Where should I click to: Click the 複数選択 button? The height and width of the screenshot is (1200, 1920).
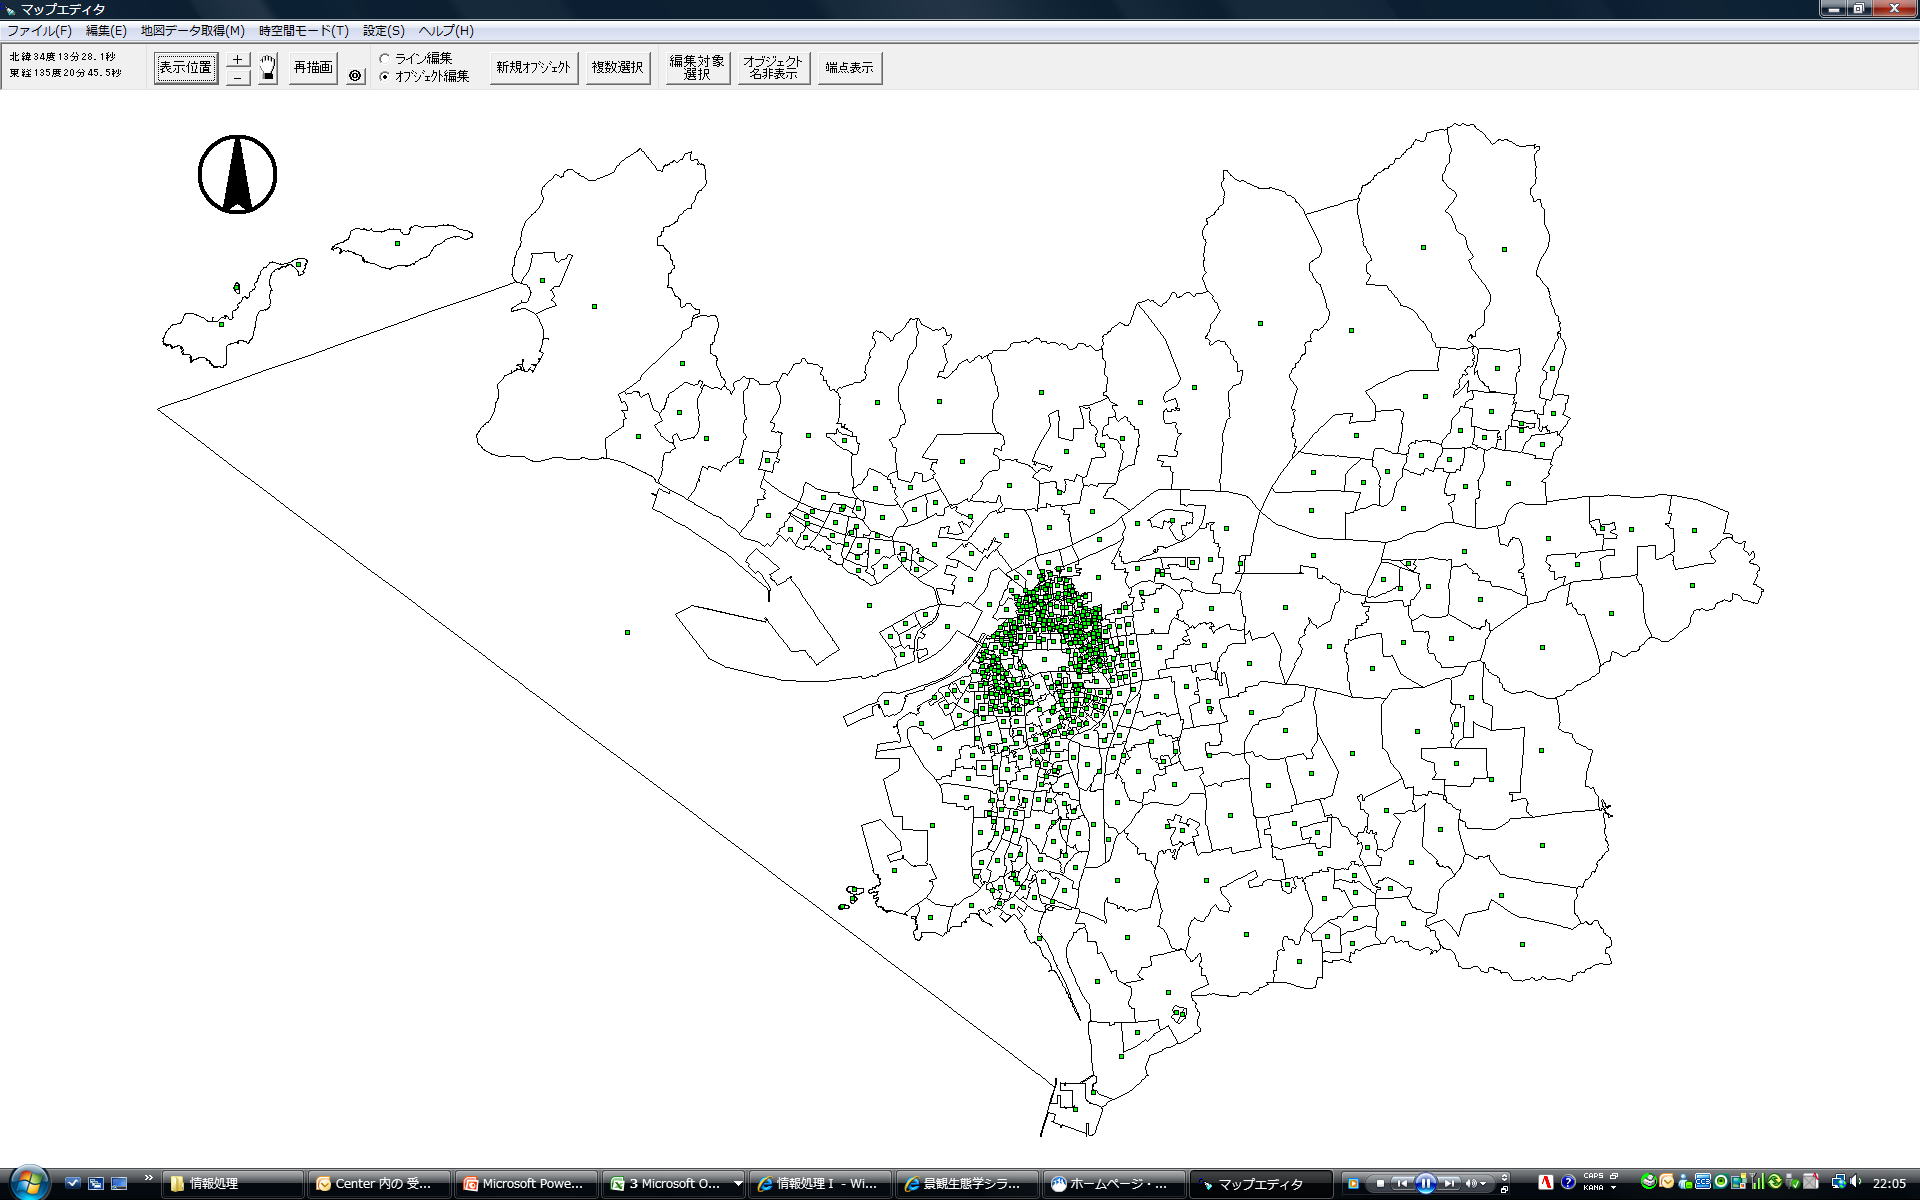[x=618, y=68]
